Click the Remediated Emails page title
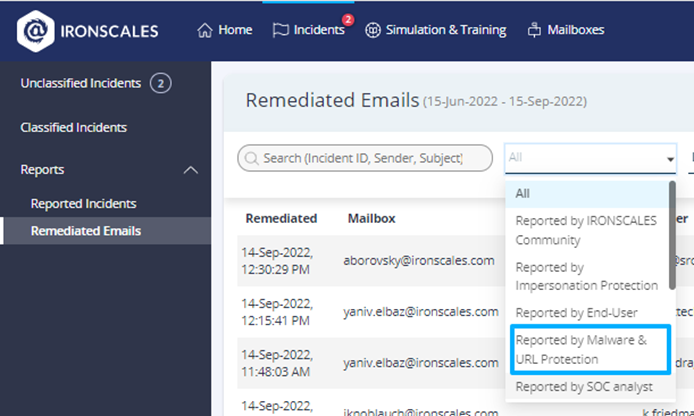Screen dimensions: 694x416 pyautogui.click(x=332, y=100)
